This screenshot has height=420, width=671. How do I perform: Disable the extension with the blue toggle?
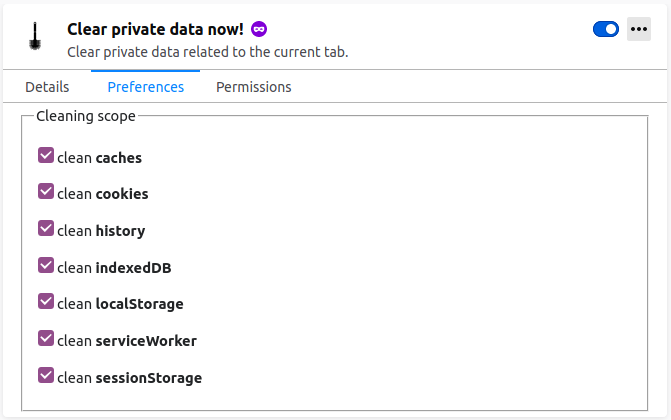coord(606,30)
